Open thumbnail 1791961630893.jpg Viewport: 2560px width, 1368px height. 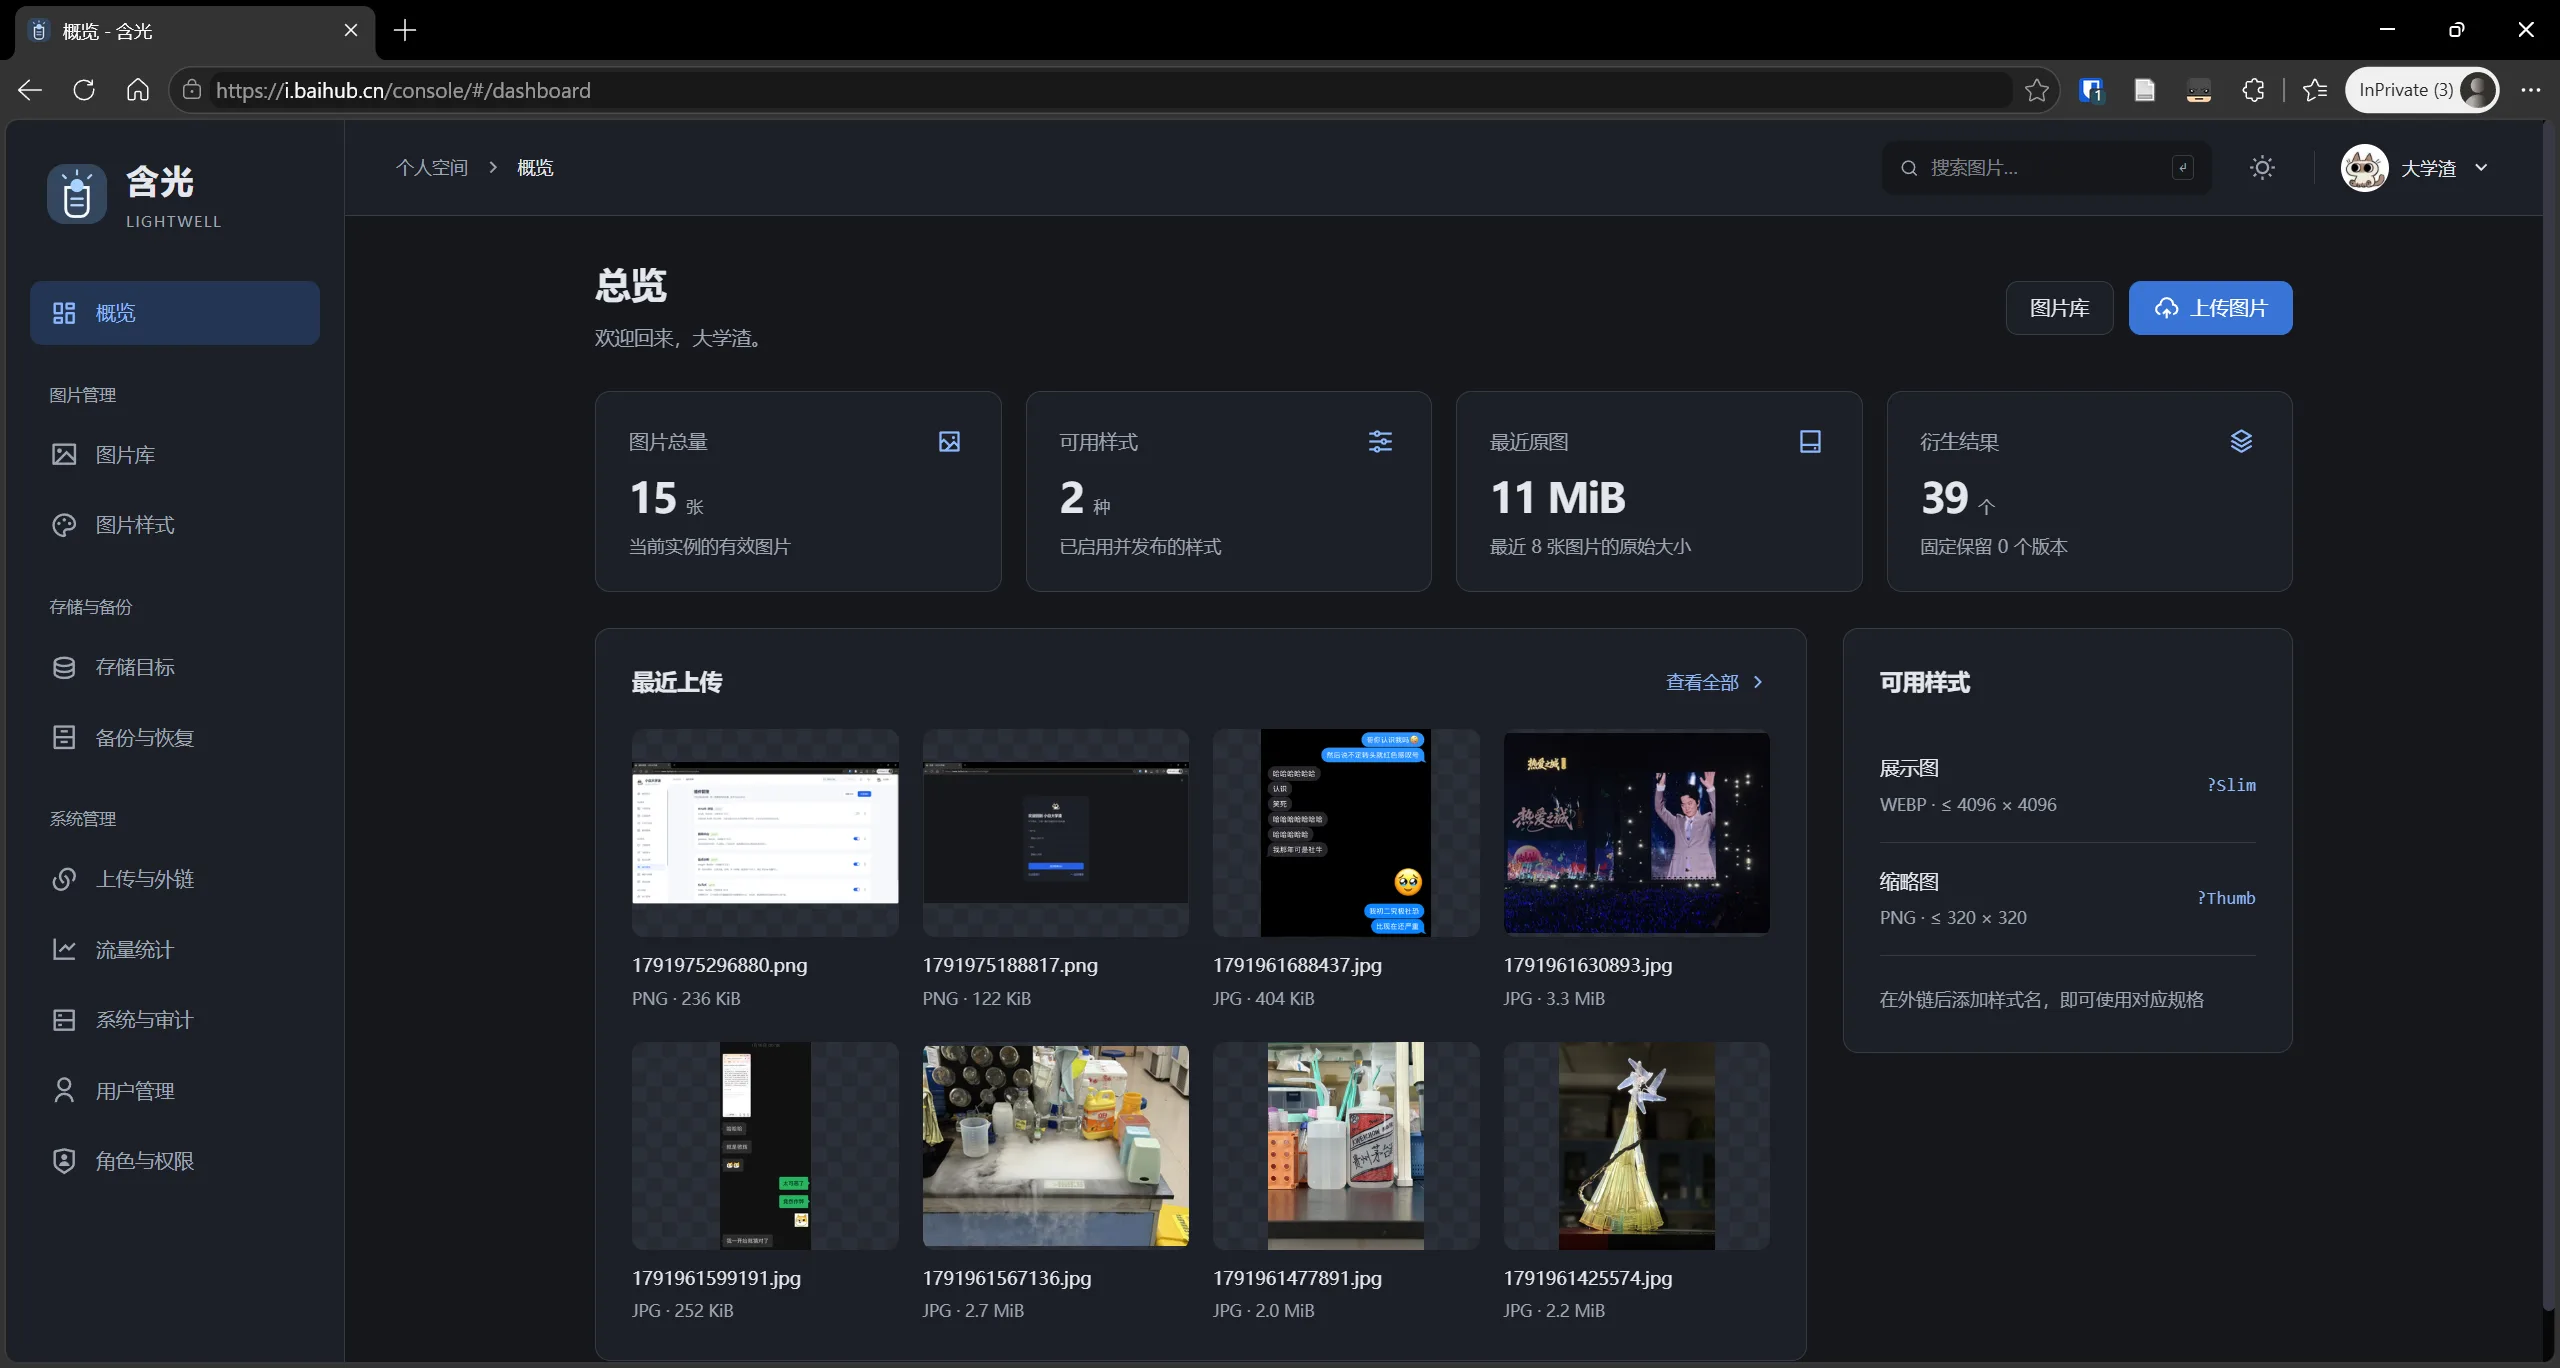[1636, 833]
